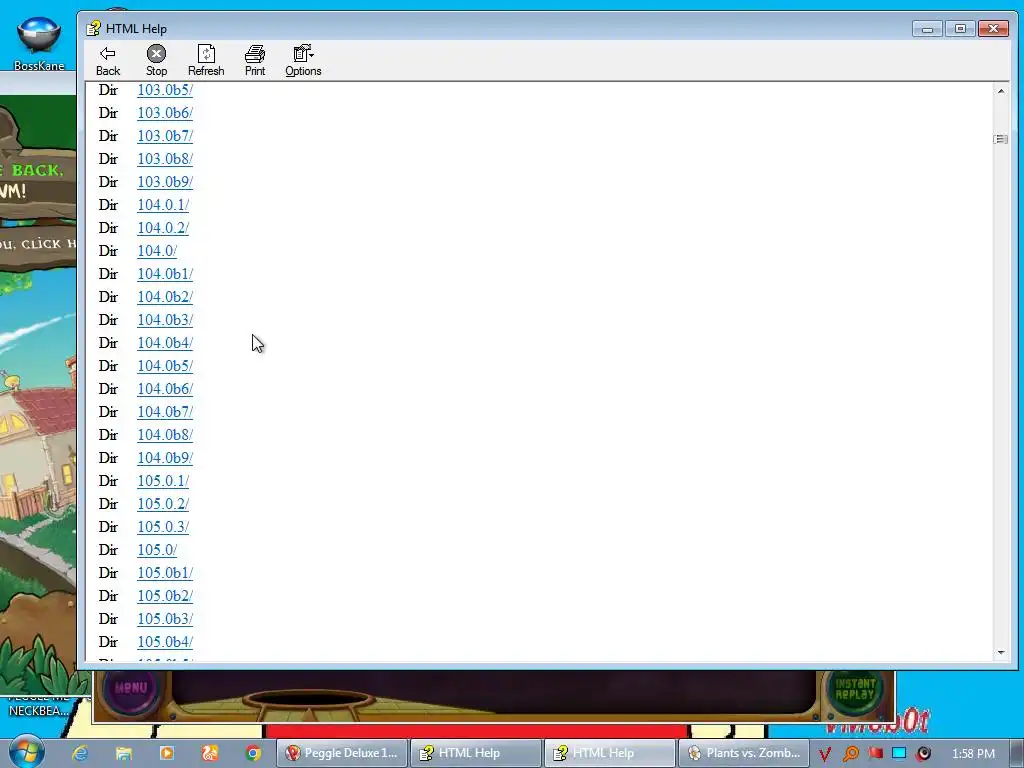Screen dimensions: 1024x768
Task: Open the 105.0.1/ directory link
Action: 163,481
